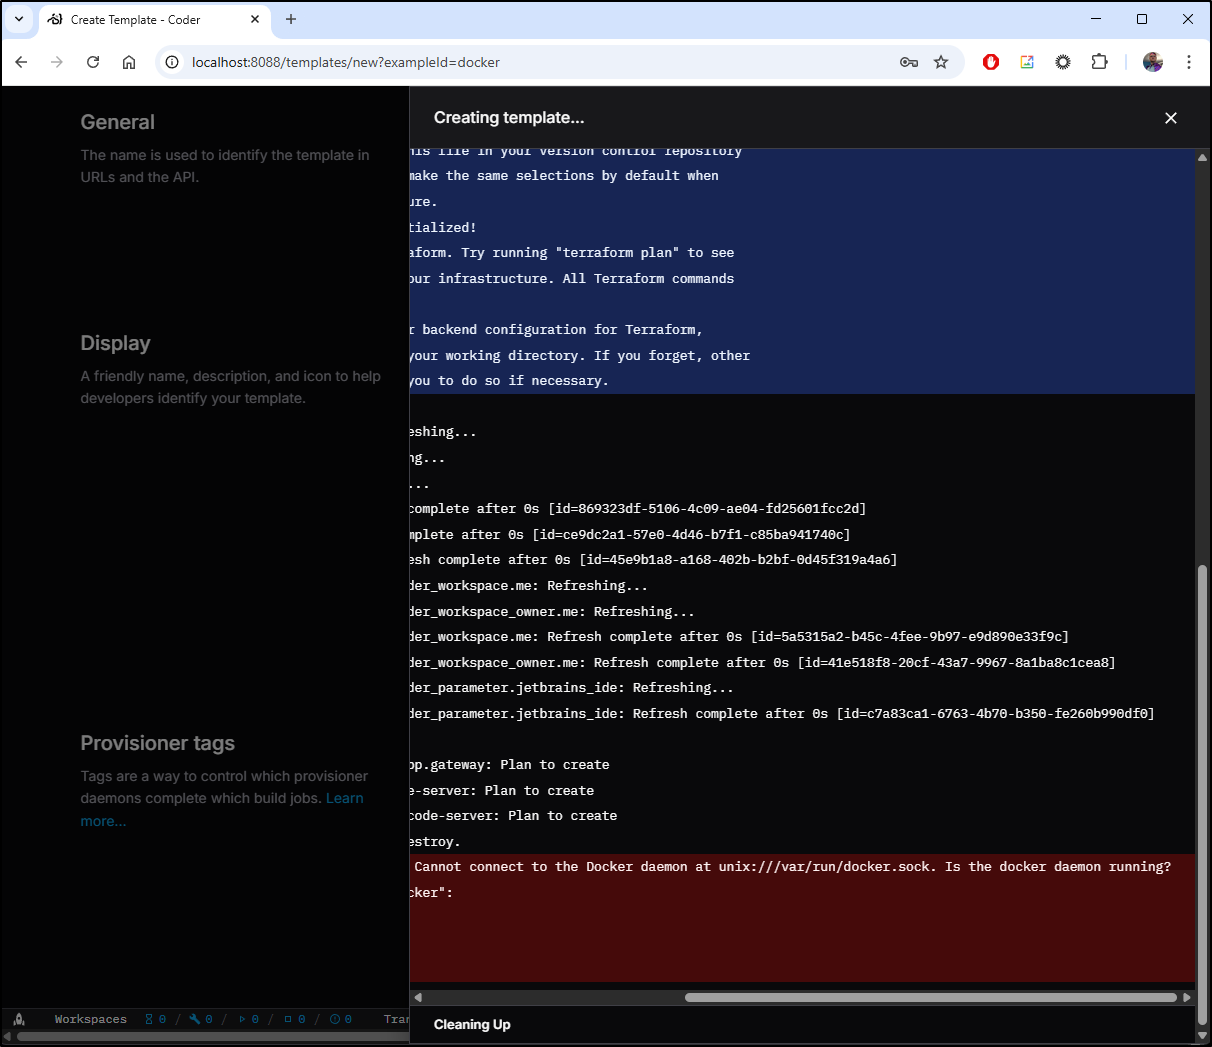This screenshot has height=1047, width=1212.
Task: Open the saved passwords key icon
Action: point(909,62)
